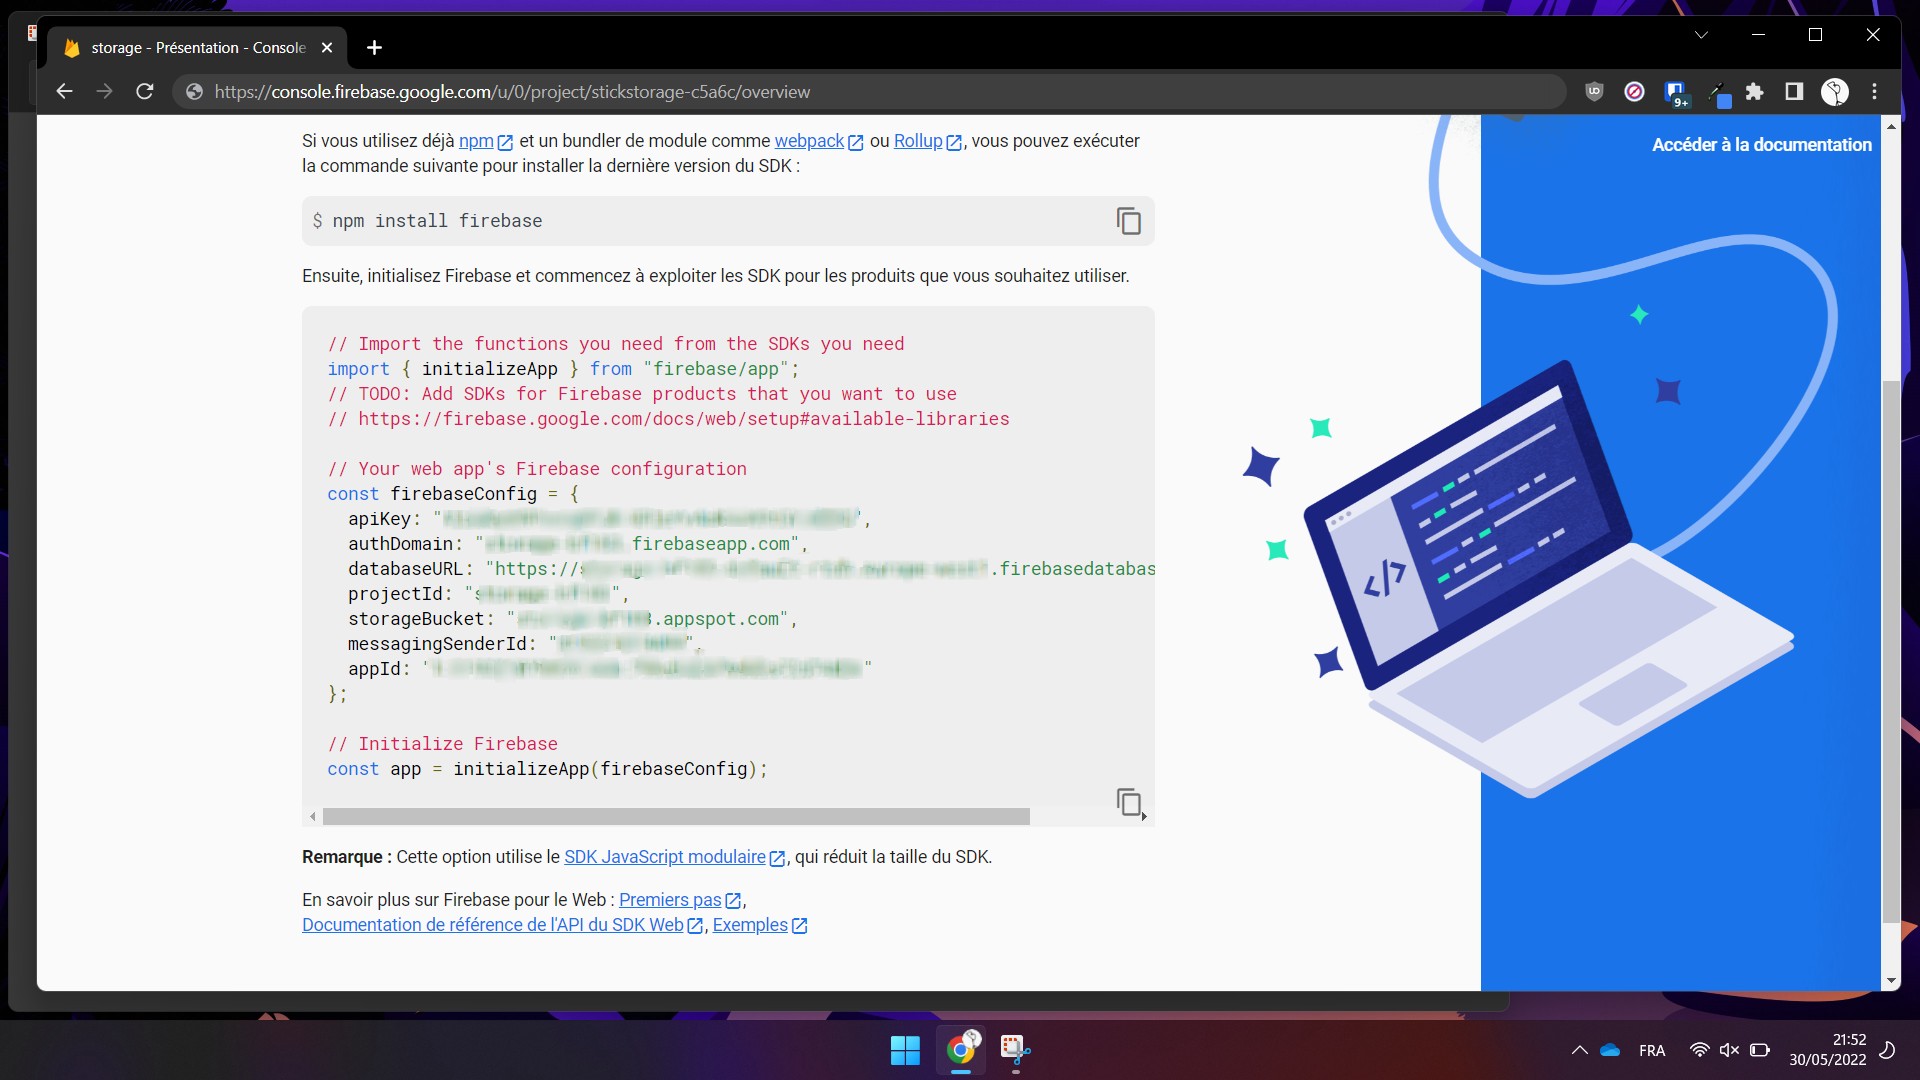Viewport: 1920px width, 1080px height.
Task: Open the Exemples link
Action: [759, 925]
